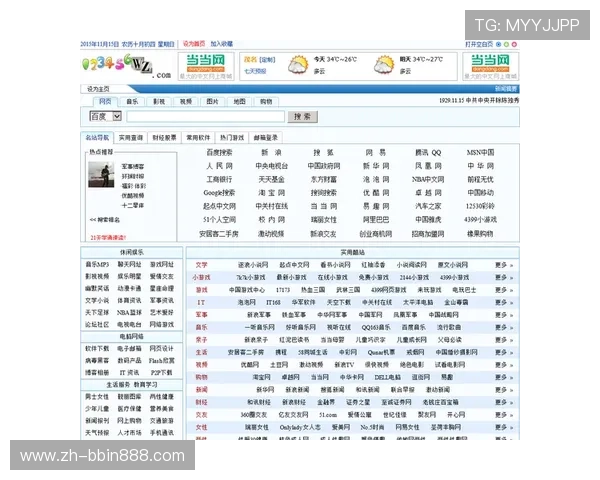Open the 中央电视台 site link
Screen dimensions: 600x480
[272, 166]
